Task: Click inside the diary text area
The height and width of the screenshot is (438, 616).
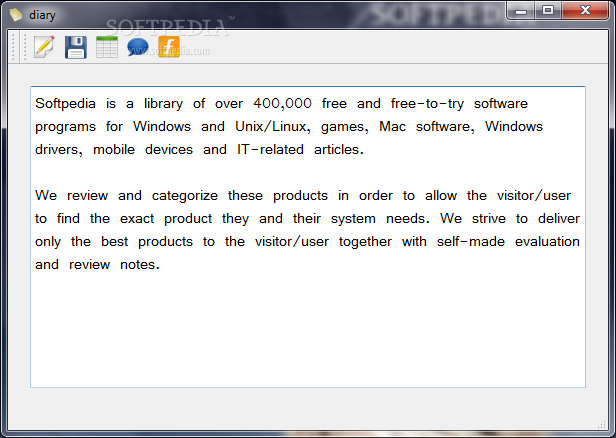Action: click(x=308, y=236)
